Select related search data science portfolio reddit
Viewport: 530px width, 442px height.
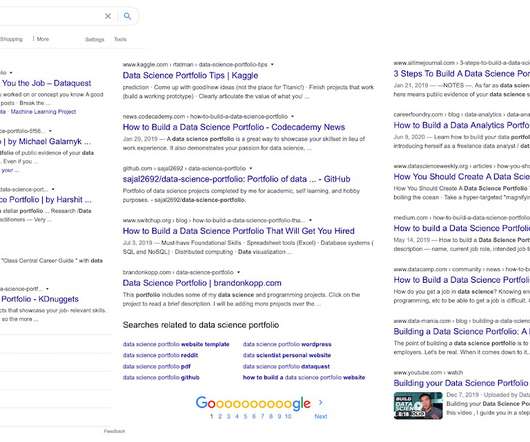(x=161, y=355)
